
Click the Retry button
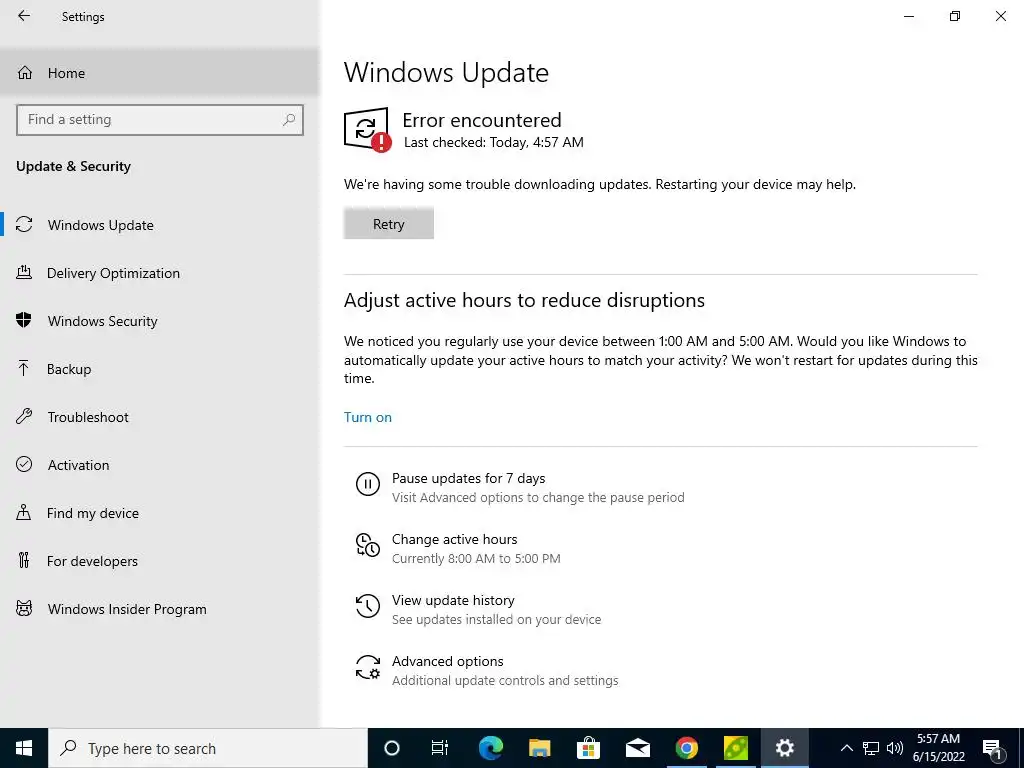[389, 224]
